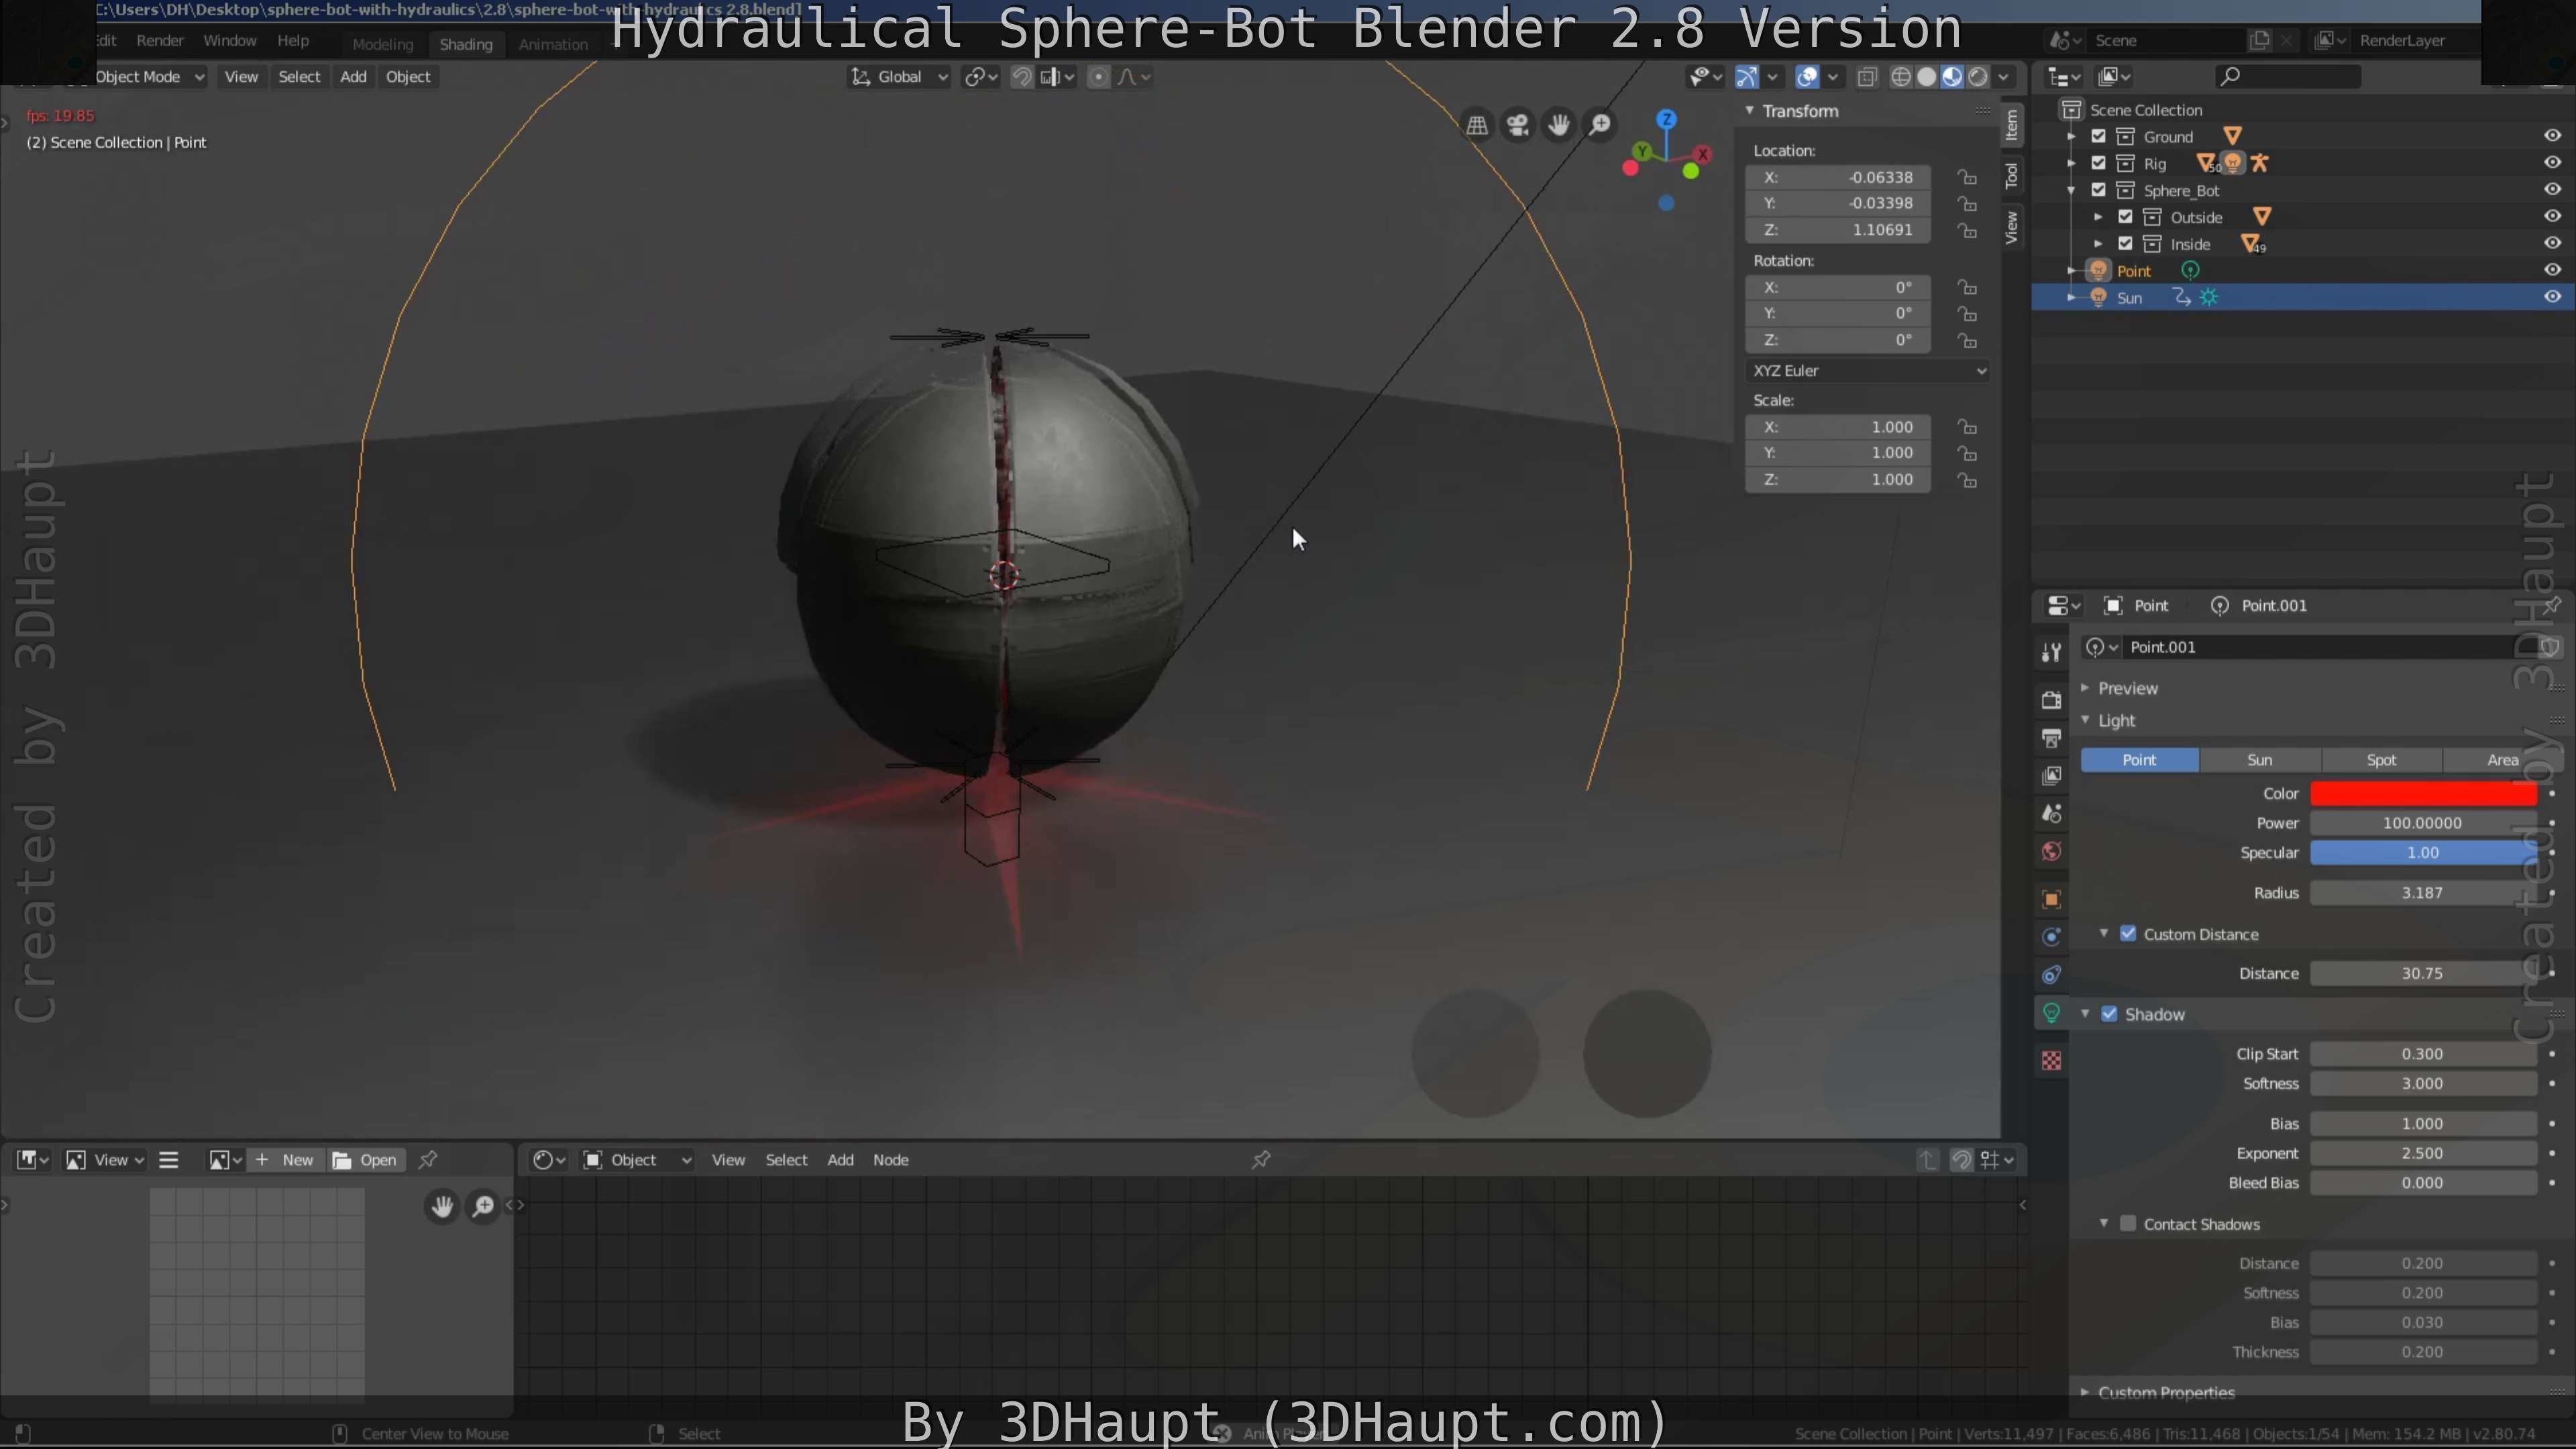The image size is (2576, 1449).
Task: Open the Help menu
Action: point(293,41)
